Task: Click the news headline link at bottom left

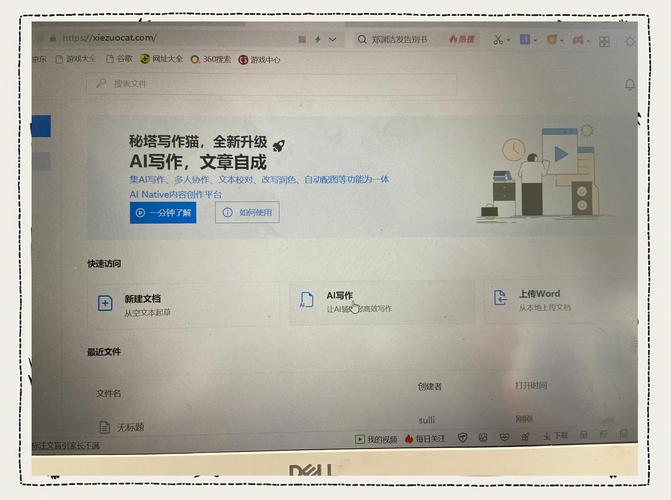Action: [66, 446]
